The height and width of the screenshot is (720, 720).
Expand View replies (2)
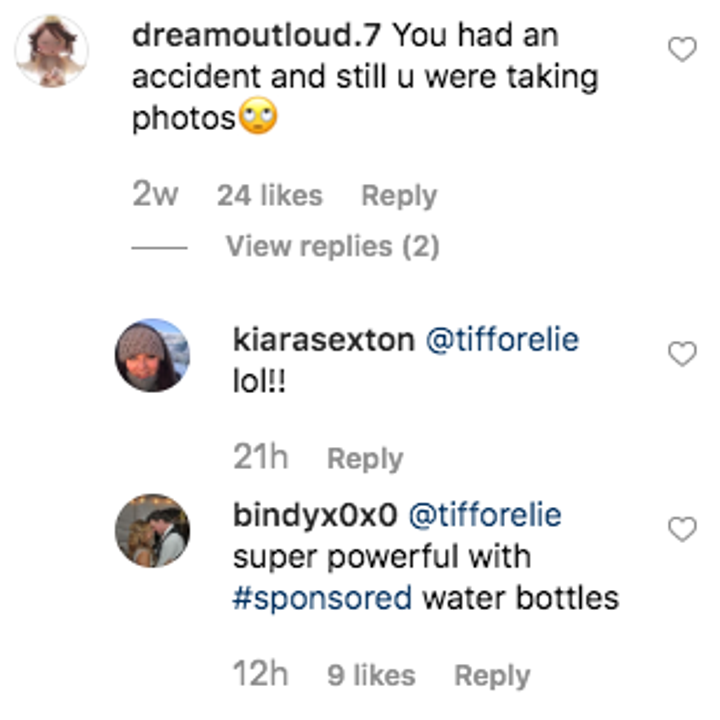332,246
